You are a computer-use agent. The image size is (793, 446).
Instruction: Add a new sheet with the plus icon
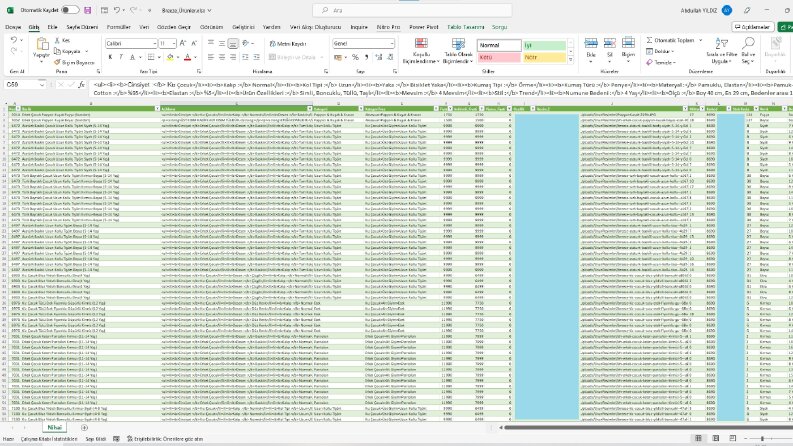(x=84, y=428)
